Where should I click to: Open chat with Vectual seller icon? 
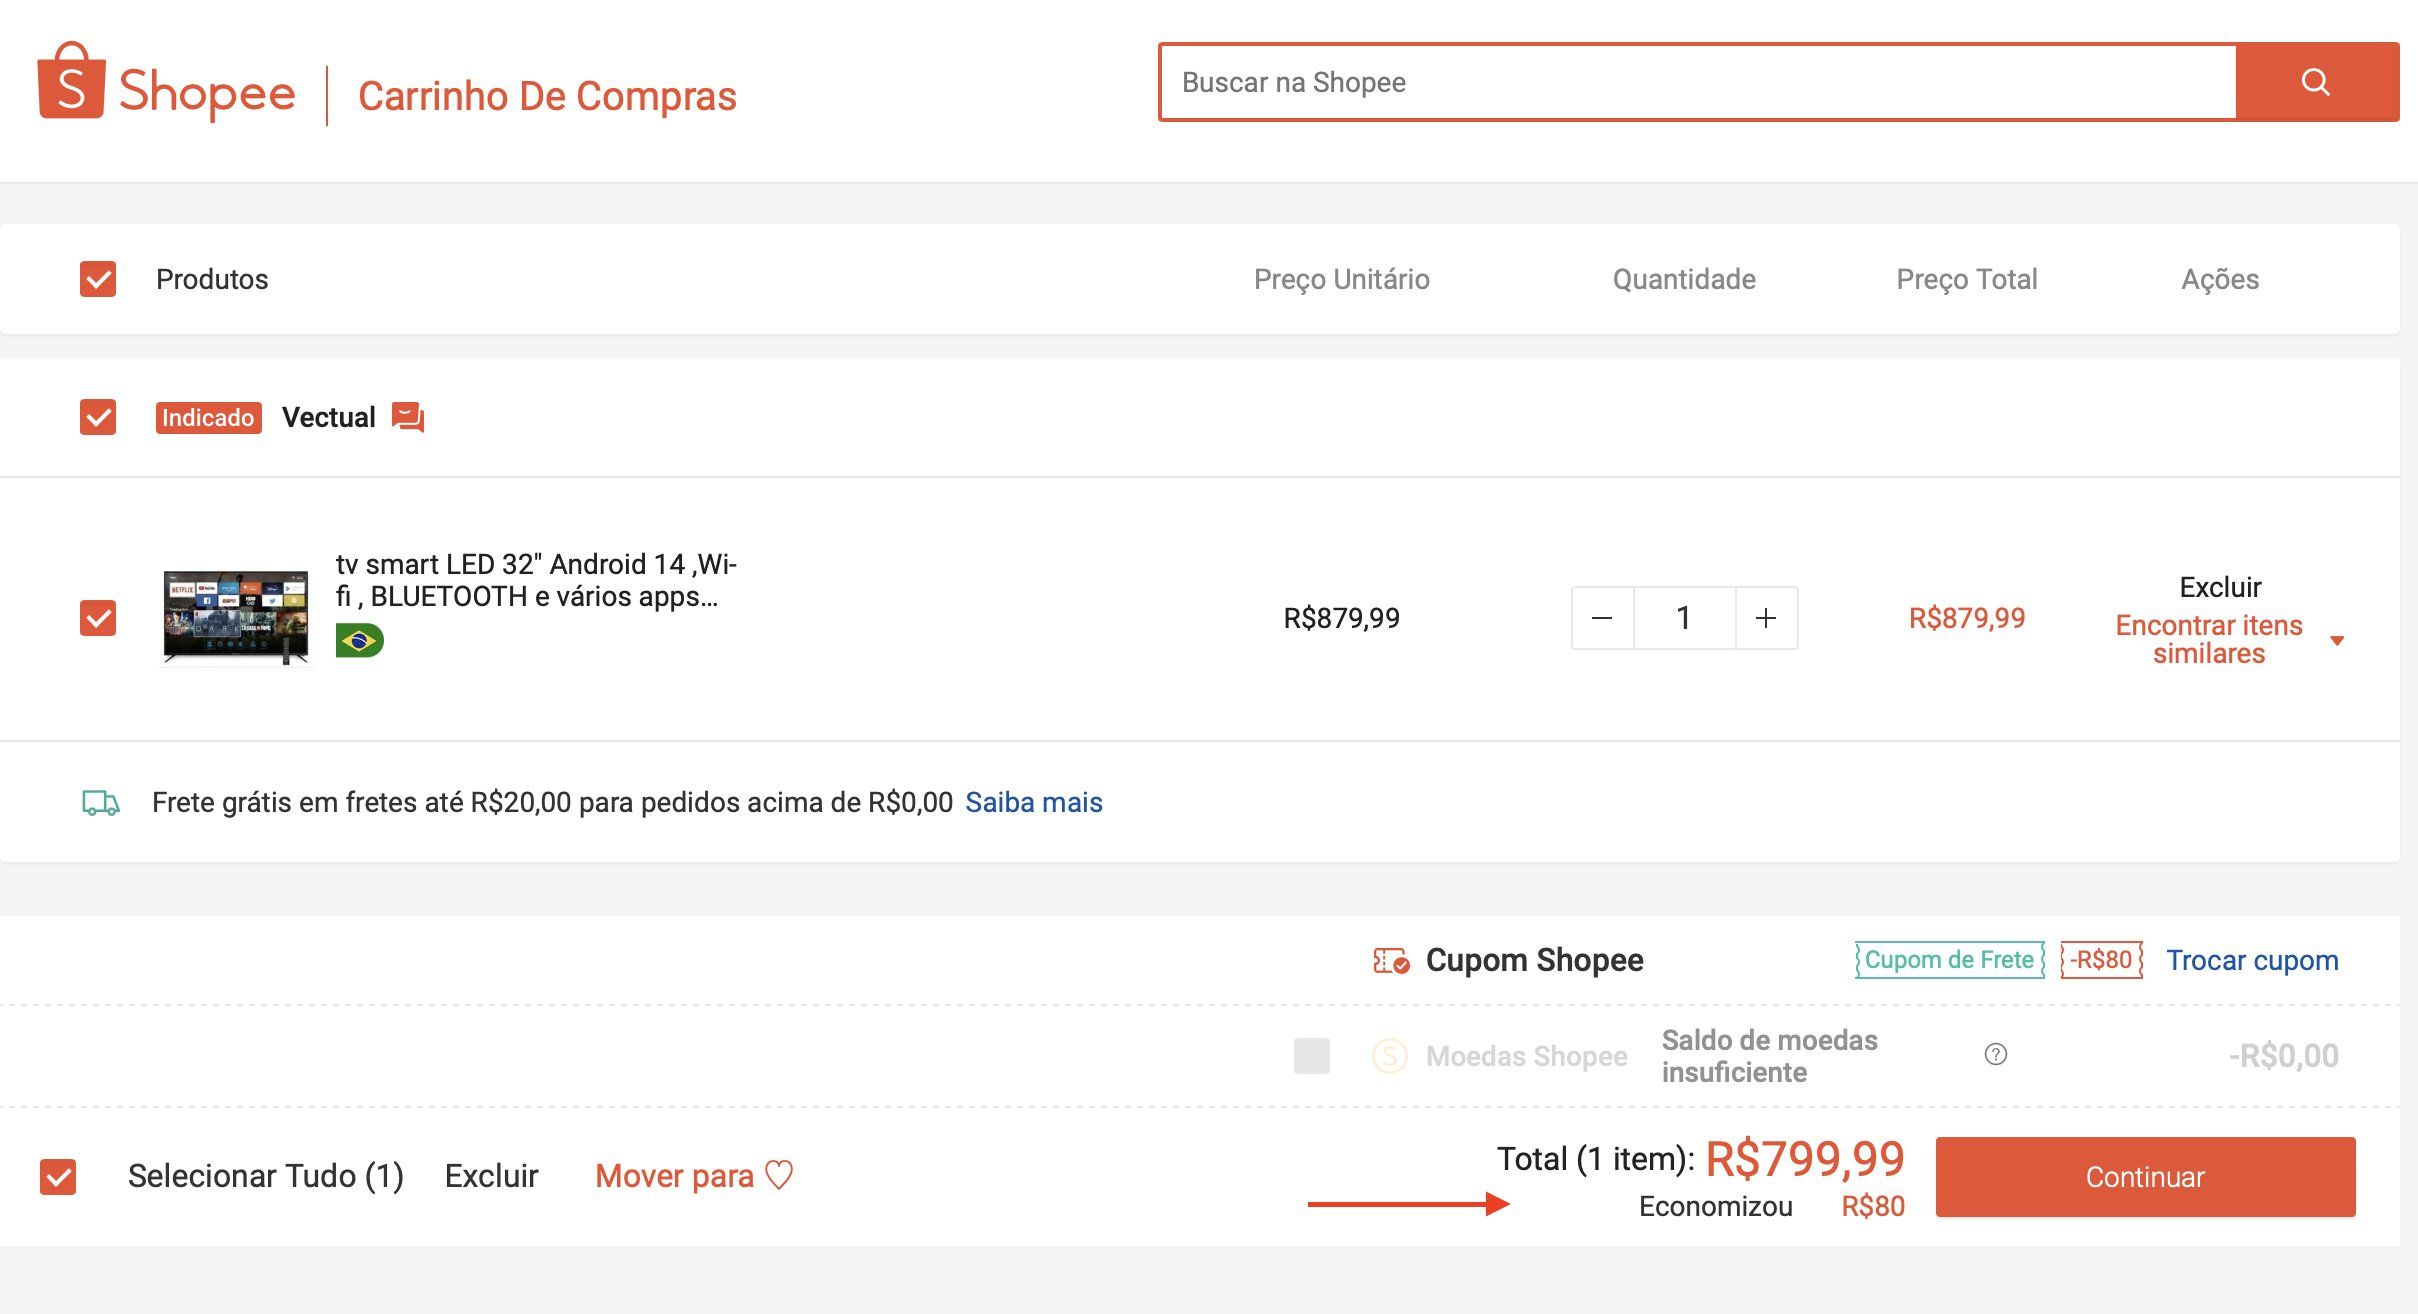(408, 417)
